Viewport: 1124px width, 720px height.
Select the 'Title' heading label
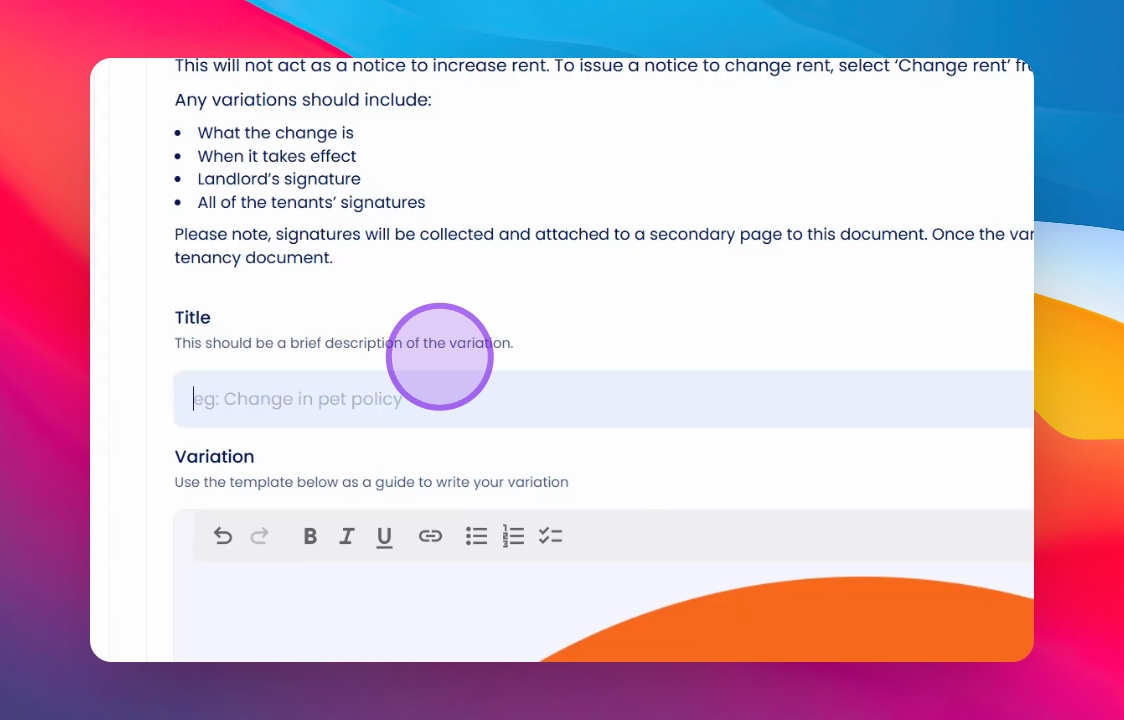click(x=193, y=317)
